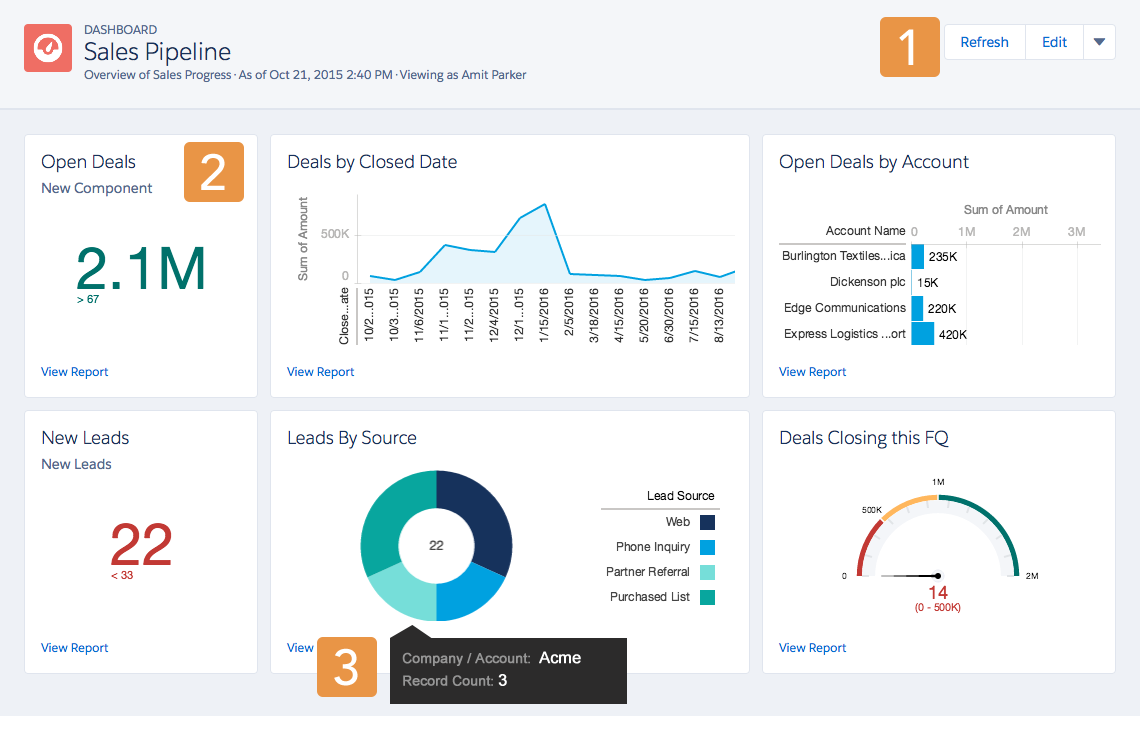Viewport: 1140px width, 736px height.
Task: Click the Burlington Textiles bar in Open Deals
Action: point(916,256)
